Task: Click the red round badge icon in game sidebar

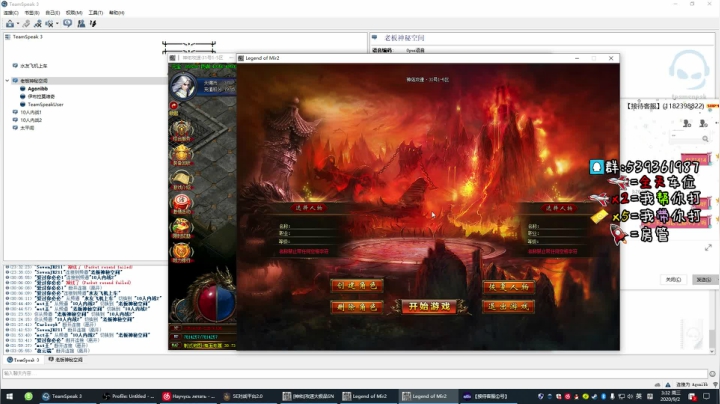Action: 182,203
